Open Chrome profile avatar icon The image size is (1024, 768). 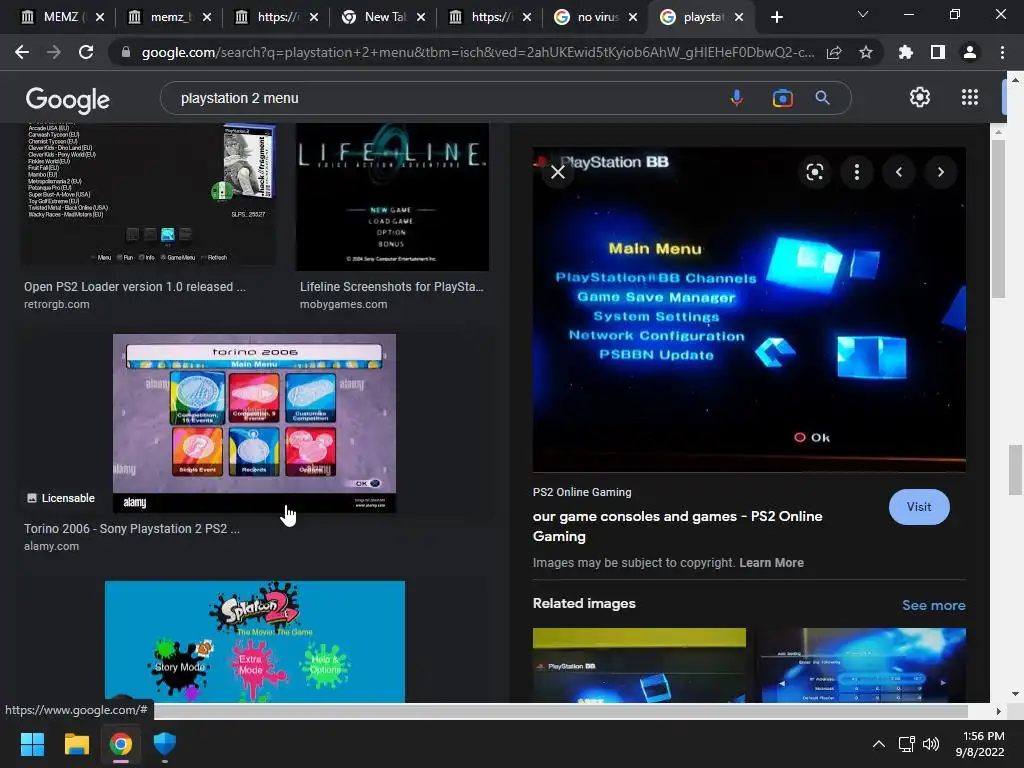[x=970, y=52]
